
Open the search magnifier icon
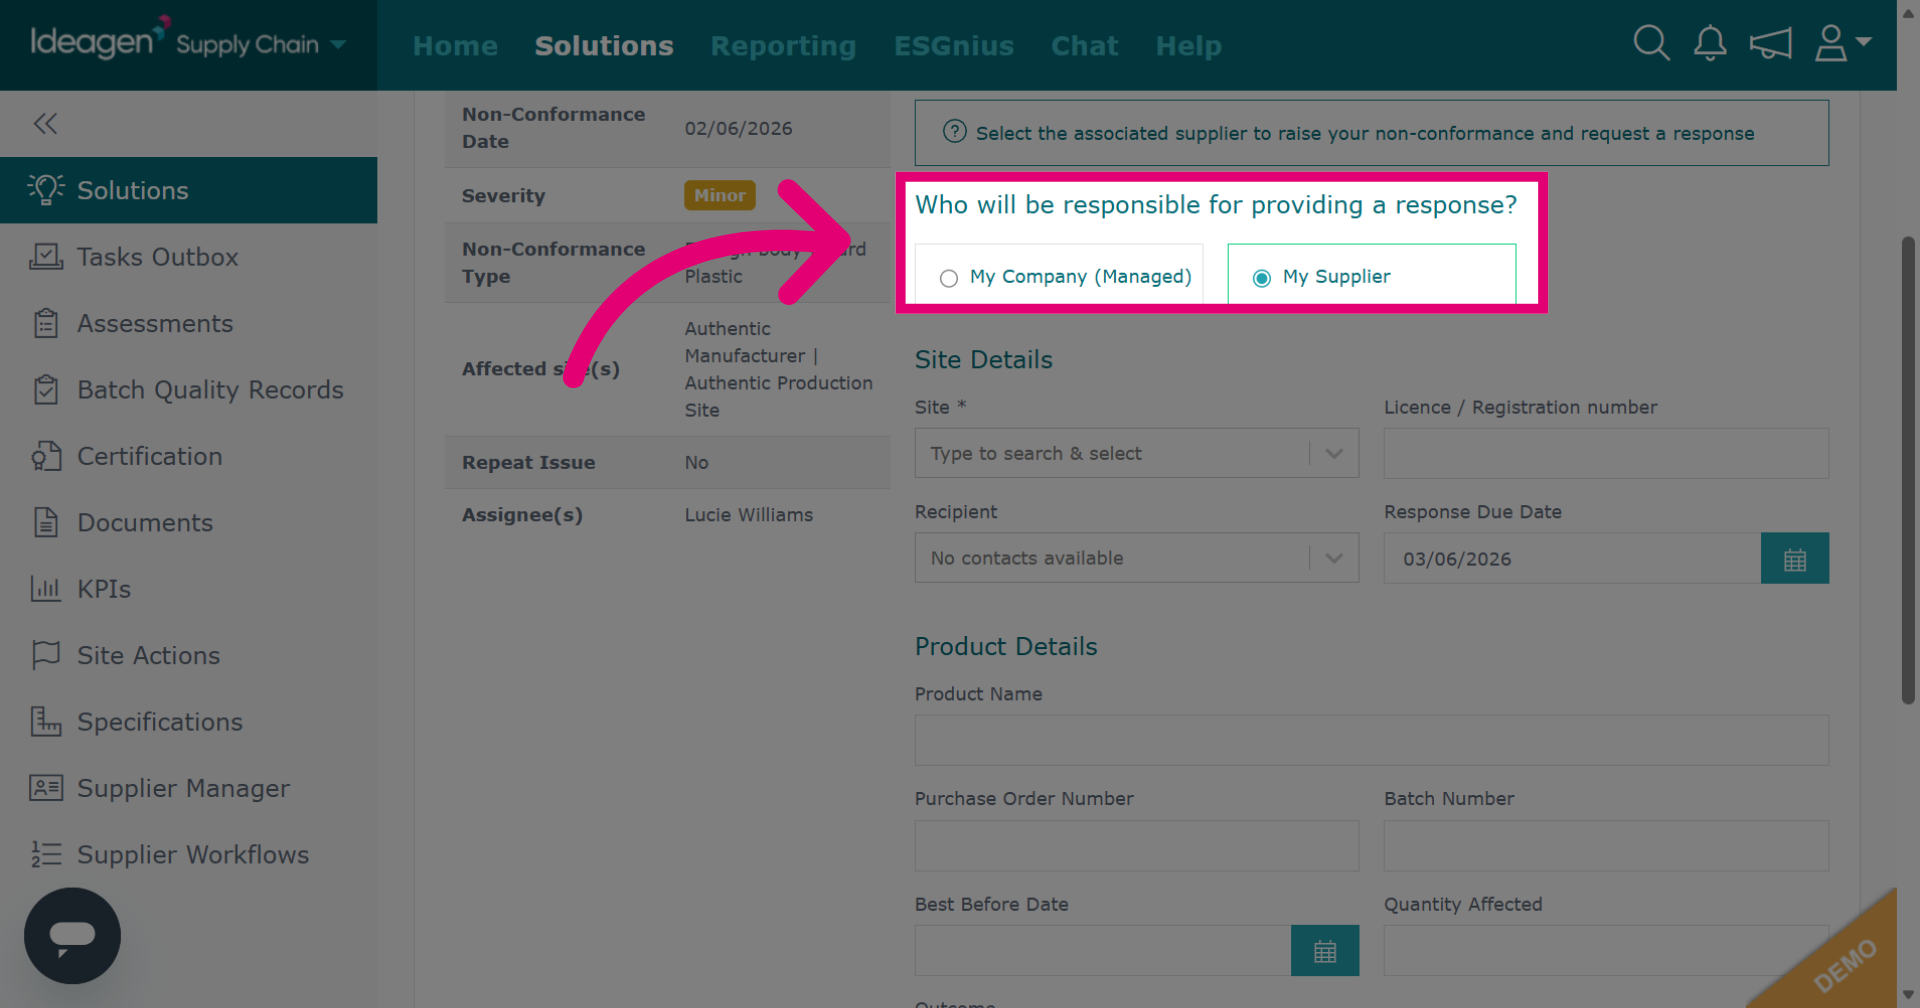1651,43
